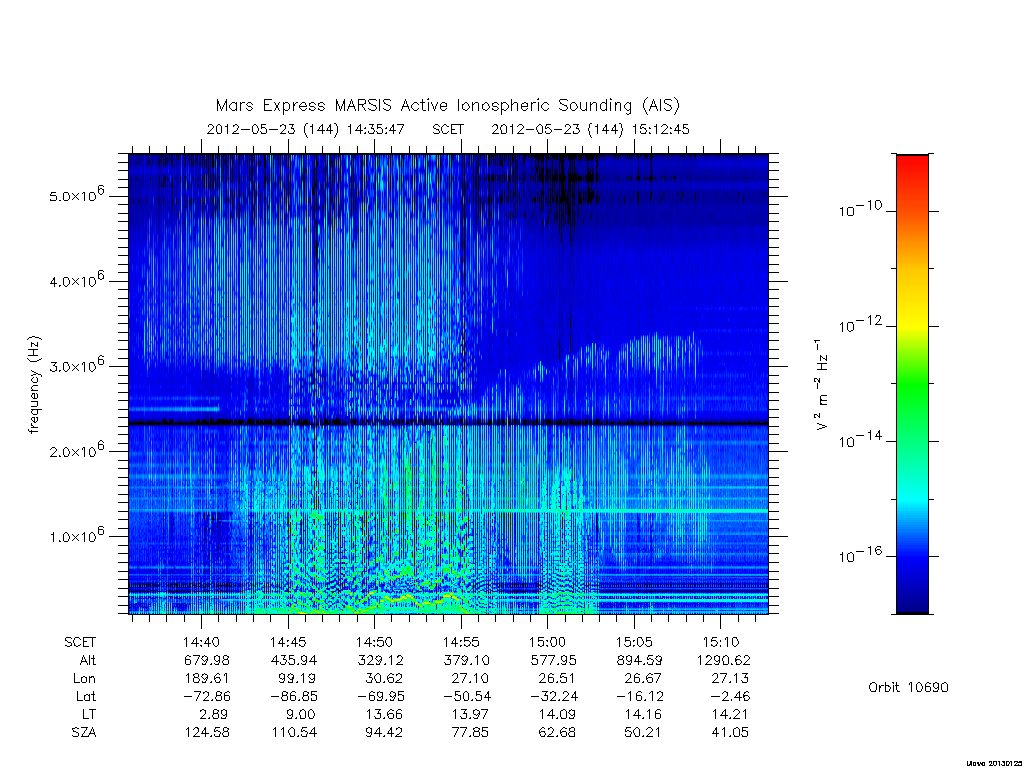Click the 'Alt' row label

pyautogui.click(x=87, y=660)
